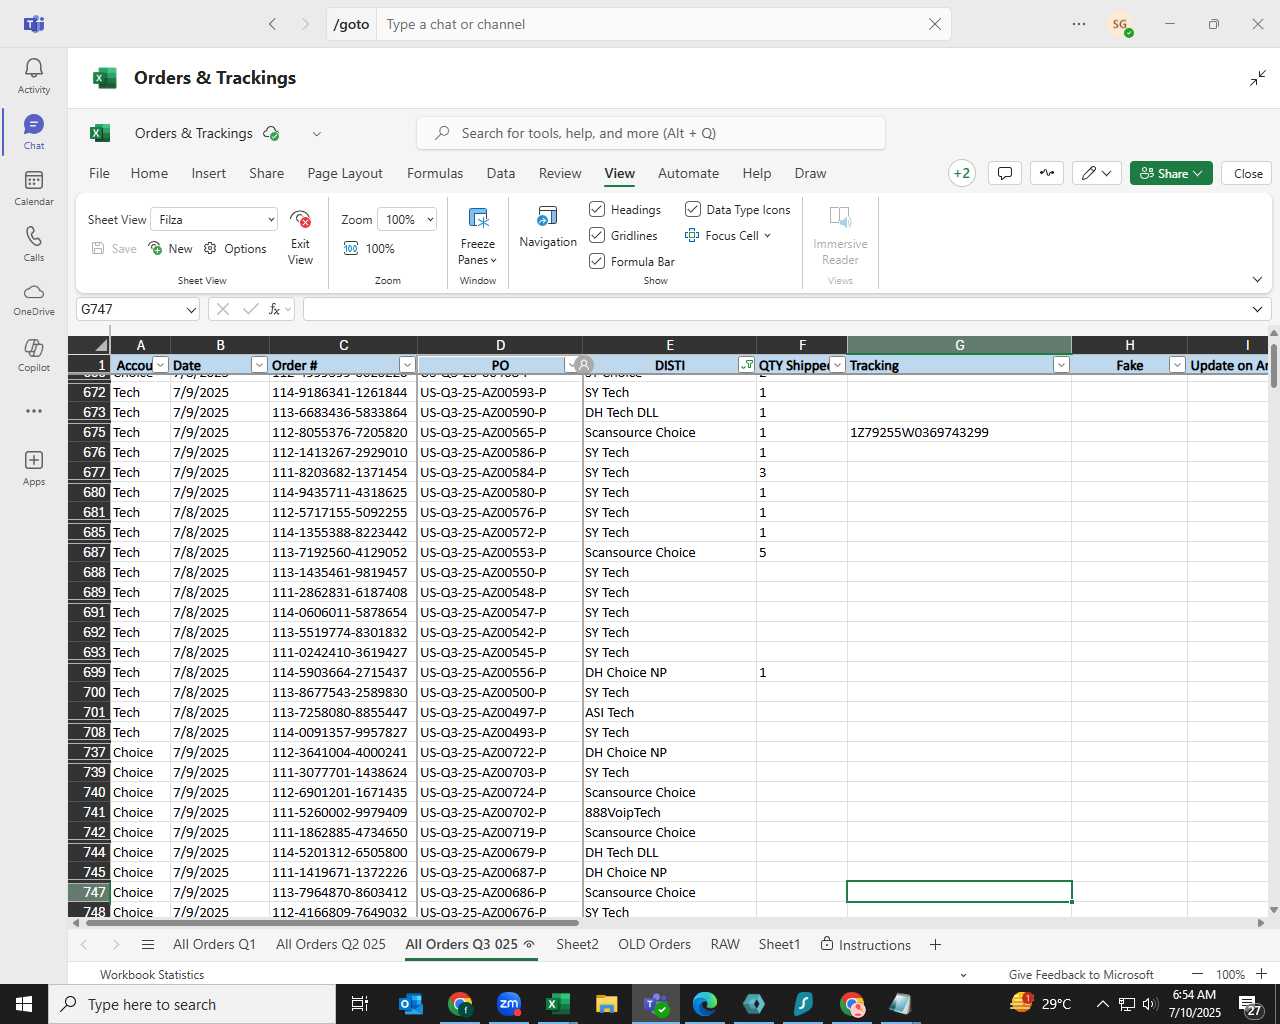Reset zoom to 100% button
This screenshot has width=1280, height=1024.
point(369,248)
